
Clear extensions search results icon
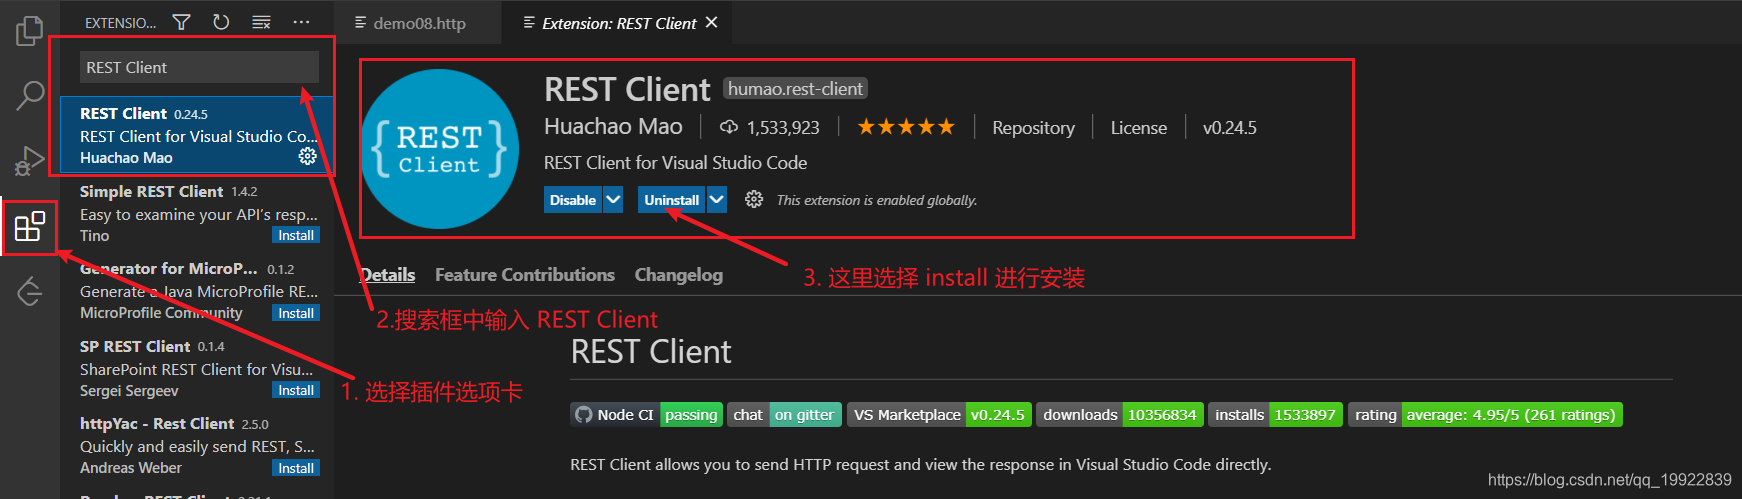click(261, 22)
